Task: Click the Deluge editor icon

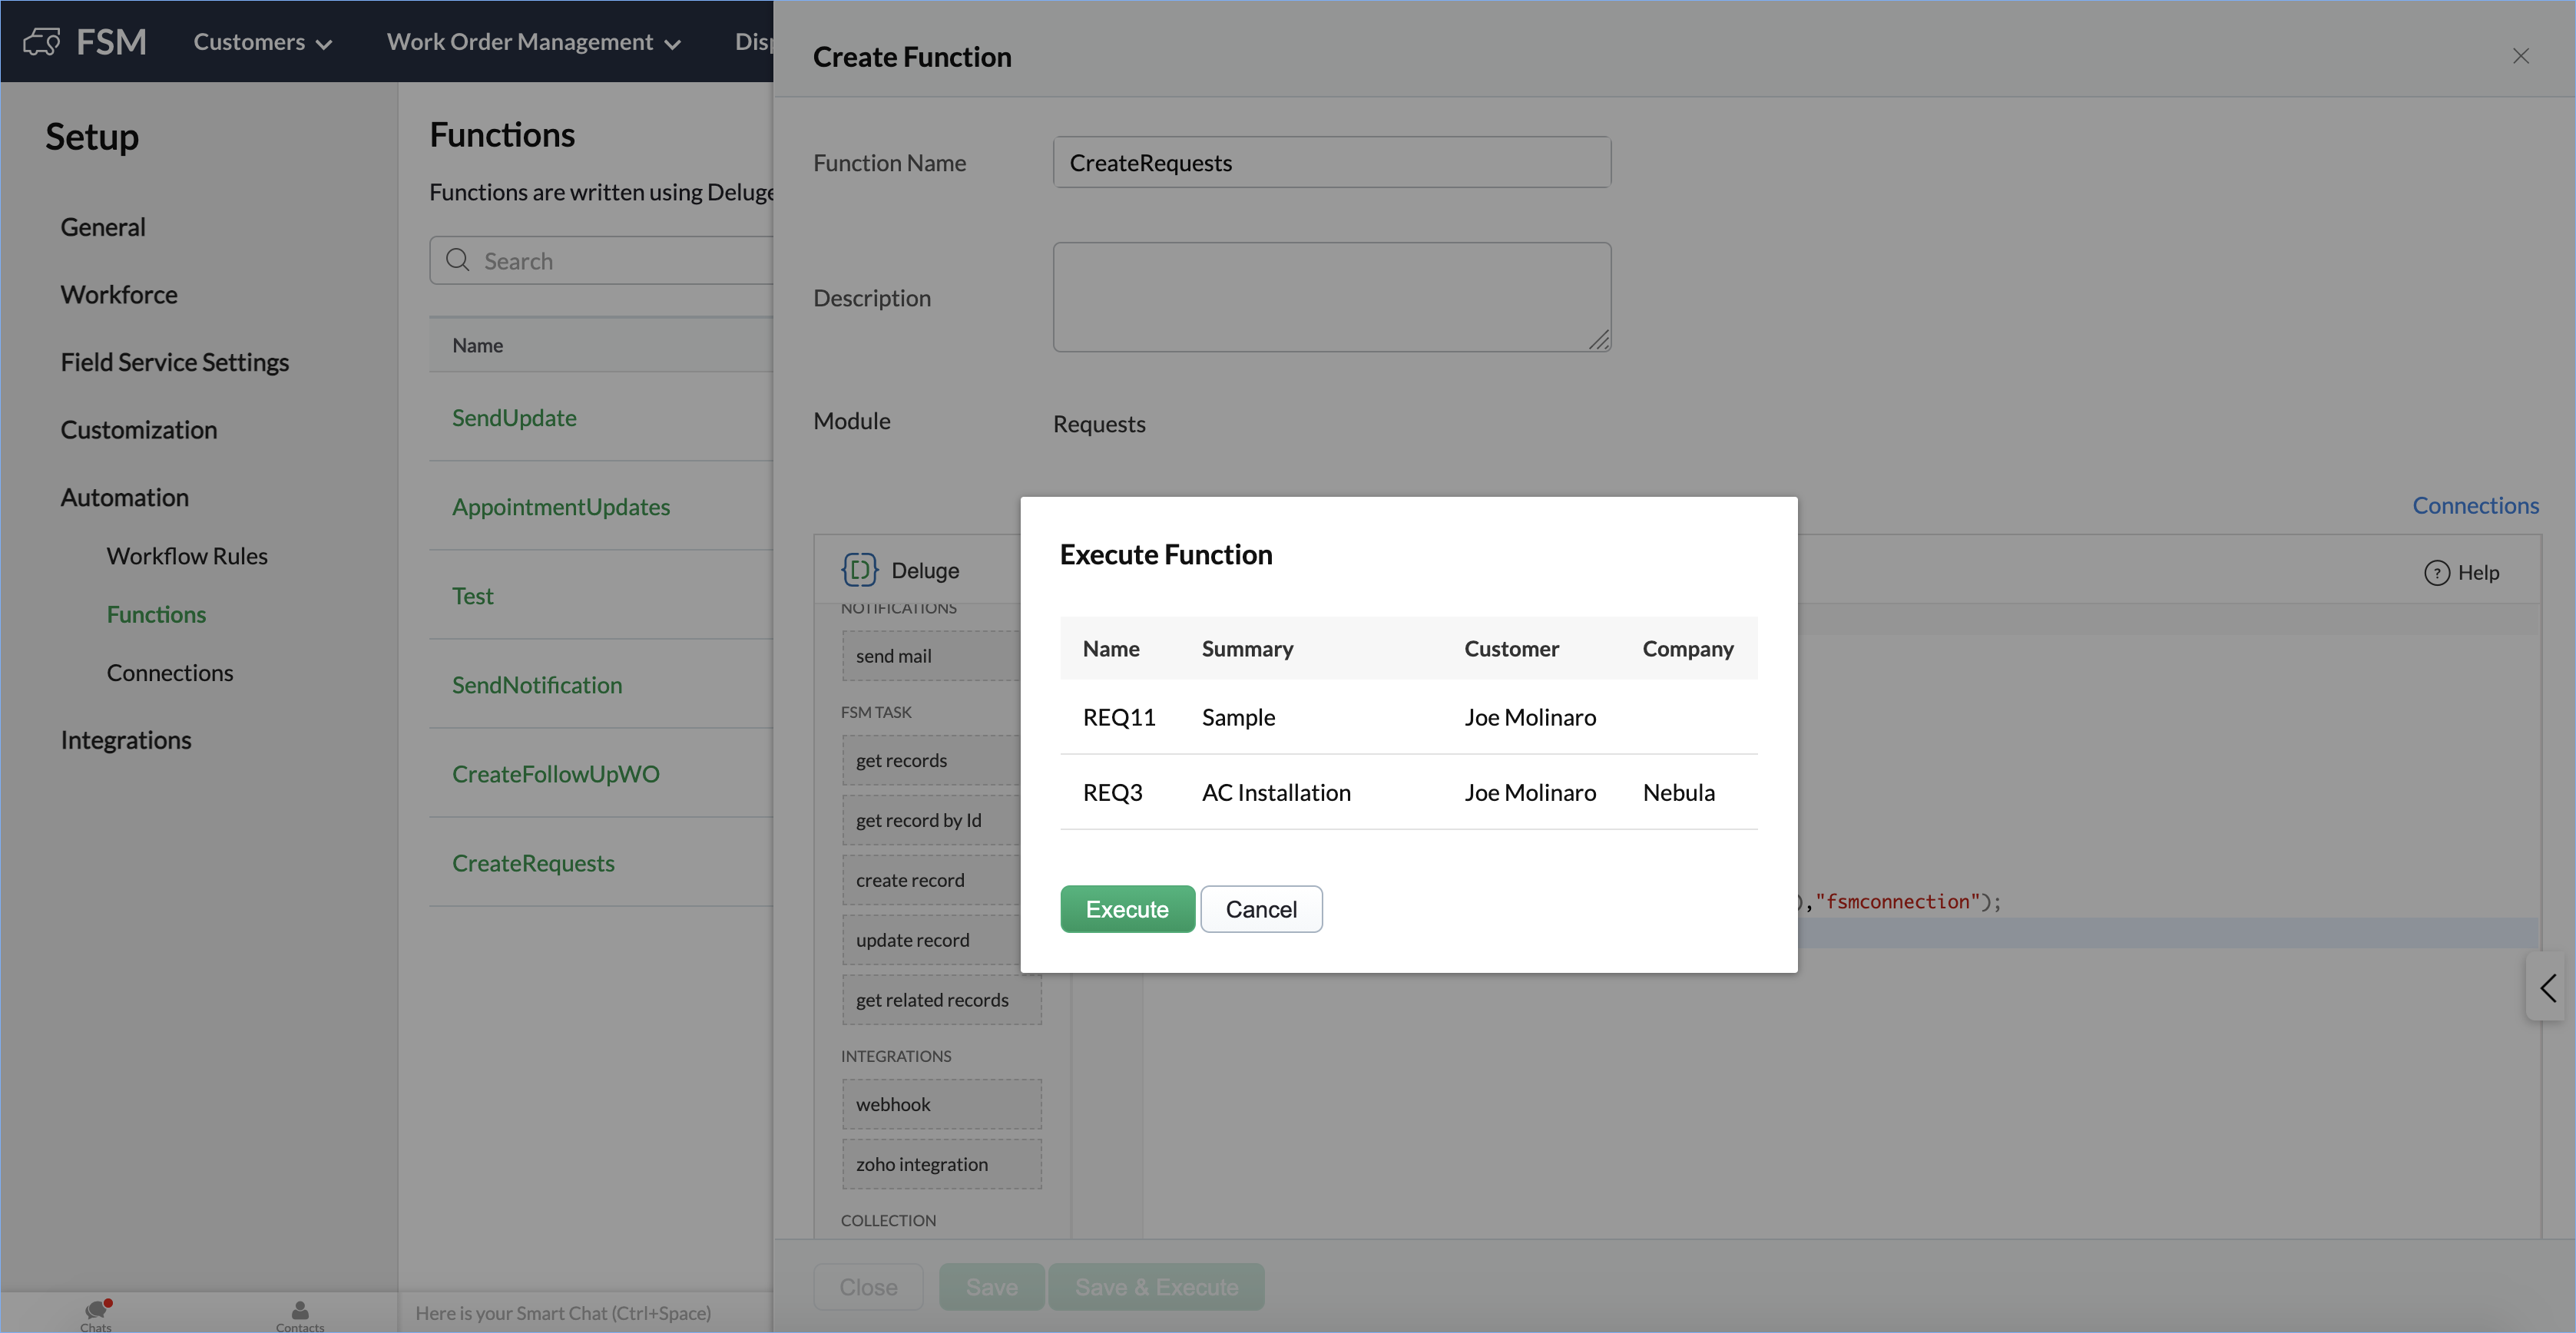Action: [x=859, y=570]
